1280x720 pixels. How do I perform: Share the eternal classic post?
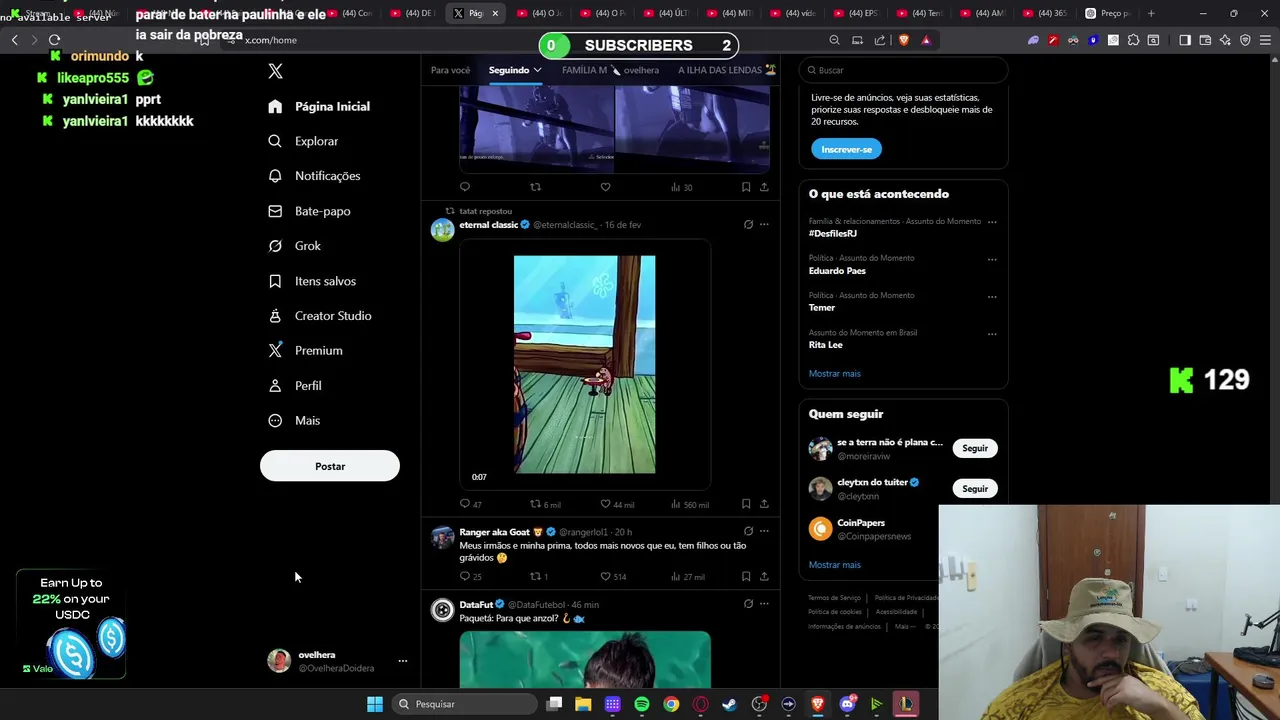[x=764, y=504]
